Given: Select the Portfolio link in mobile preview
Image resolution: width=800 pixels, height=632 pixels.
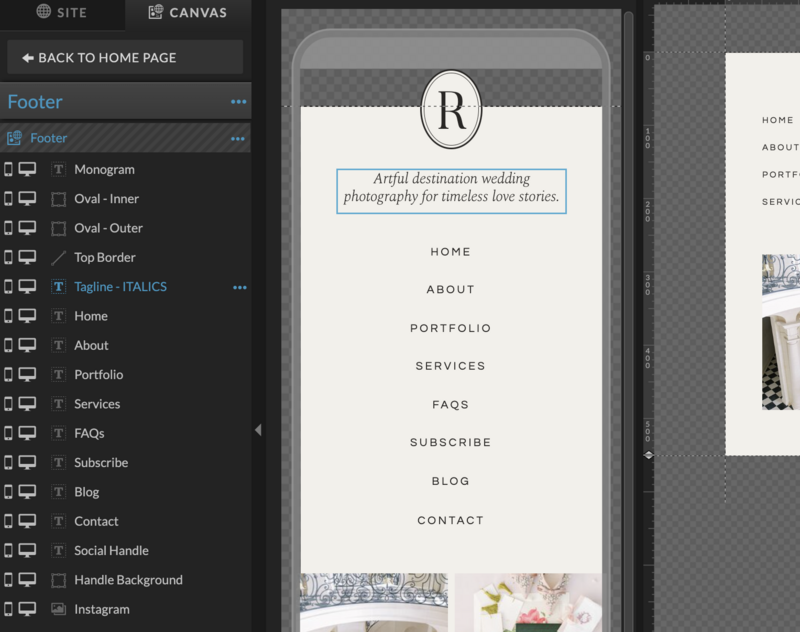Looking at the screenshot, I should click(x=451, y=328).
